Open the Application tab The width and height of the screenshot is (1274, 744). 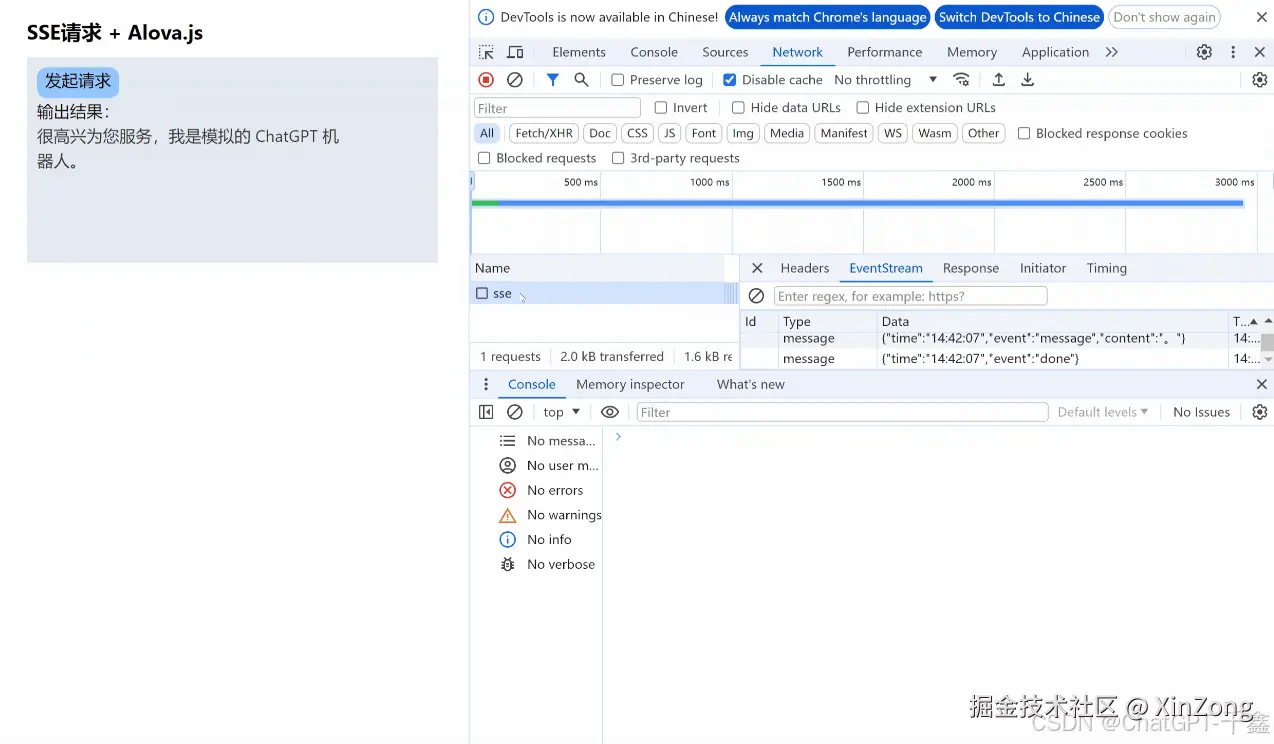point(1055,52)
